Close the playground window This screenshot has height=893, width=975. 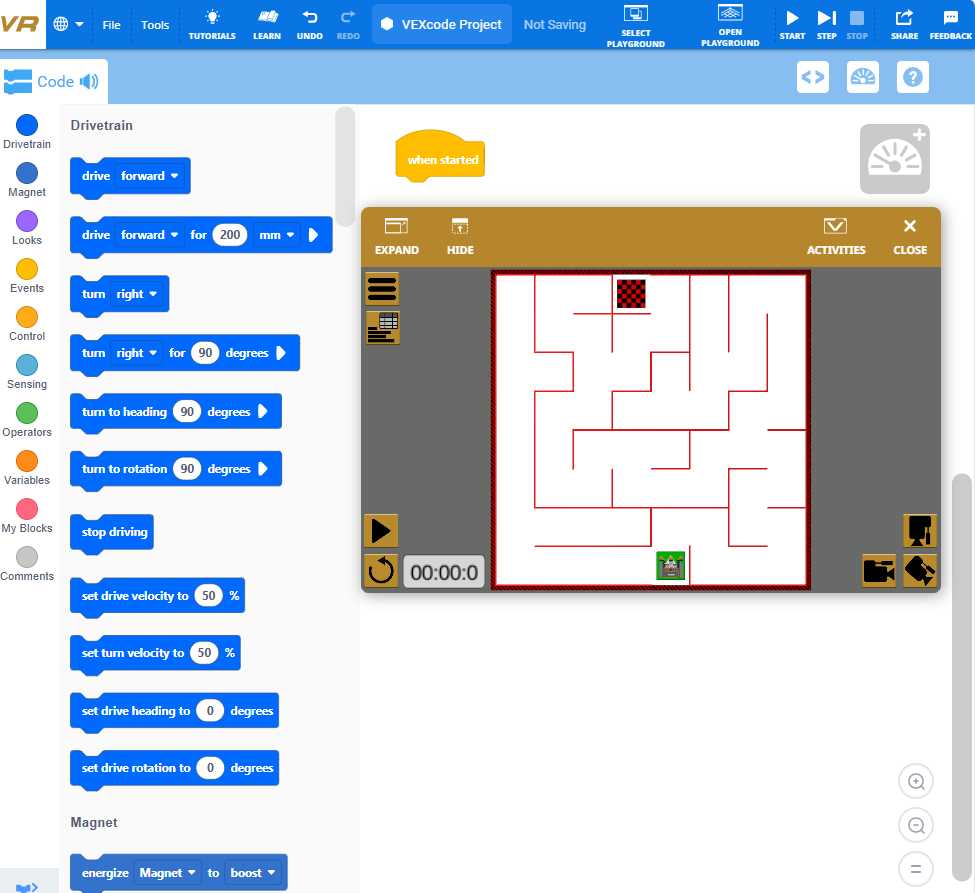tap(910, 237)
